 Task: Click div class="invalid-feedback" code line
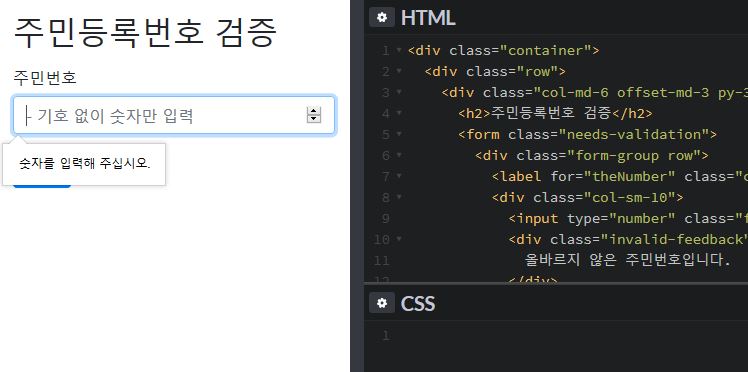[x=628, y=239]
